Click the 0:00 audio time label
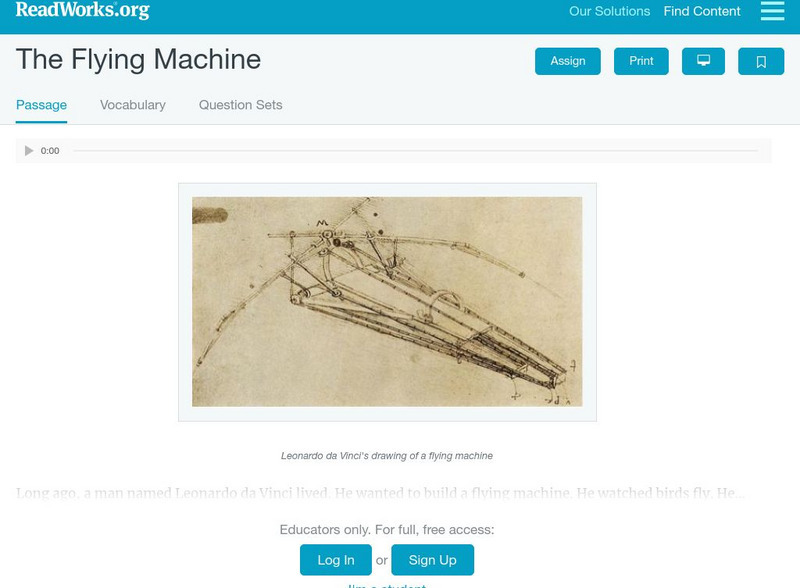800x588 pixels. (50, 151)
